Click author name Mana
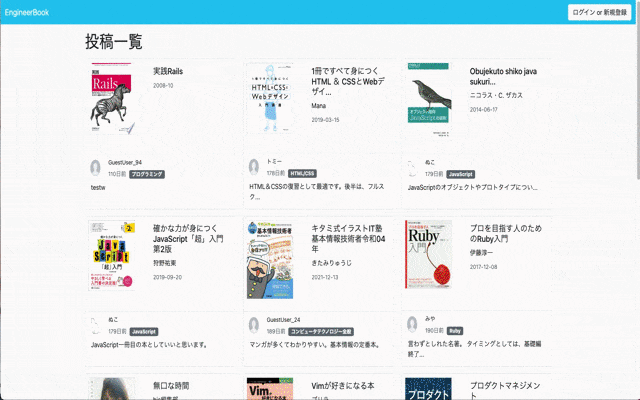The image size is (640, 400). click(318, 106)
